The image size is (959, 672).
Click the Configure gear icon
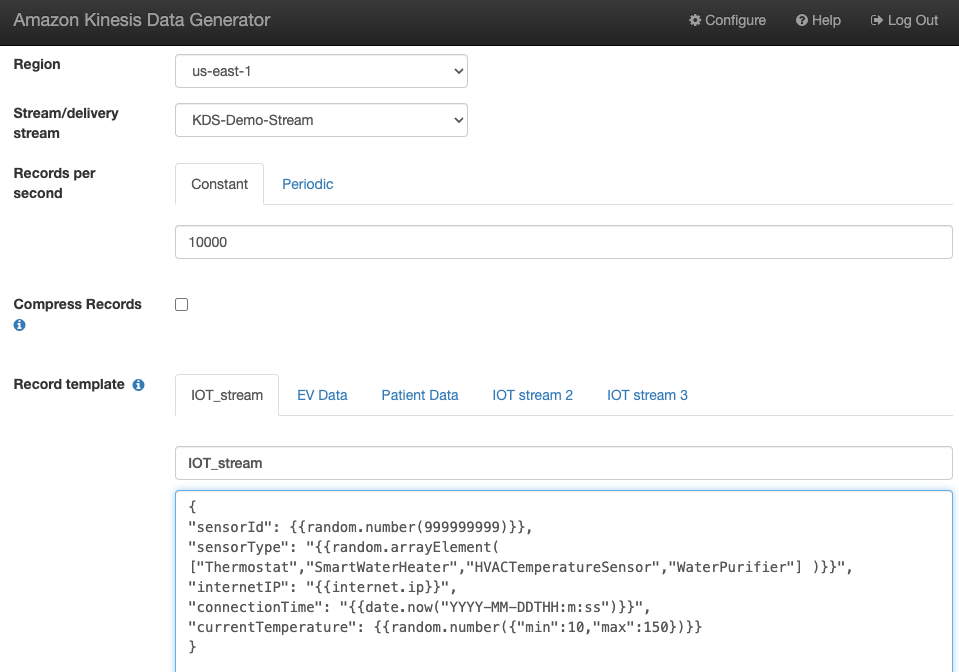pyautogui.click(x=695, y=20)
